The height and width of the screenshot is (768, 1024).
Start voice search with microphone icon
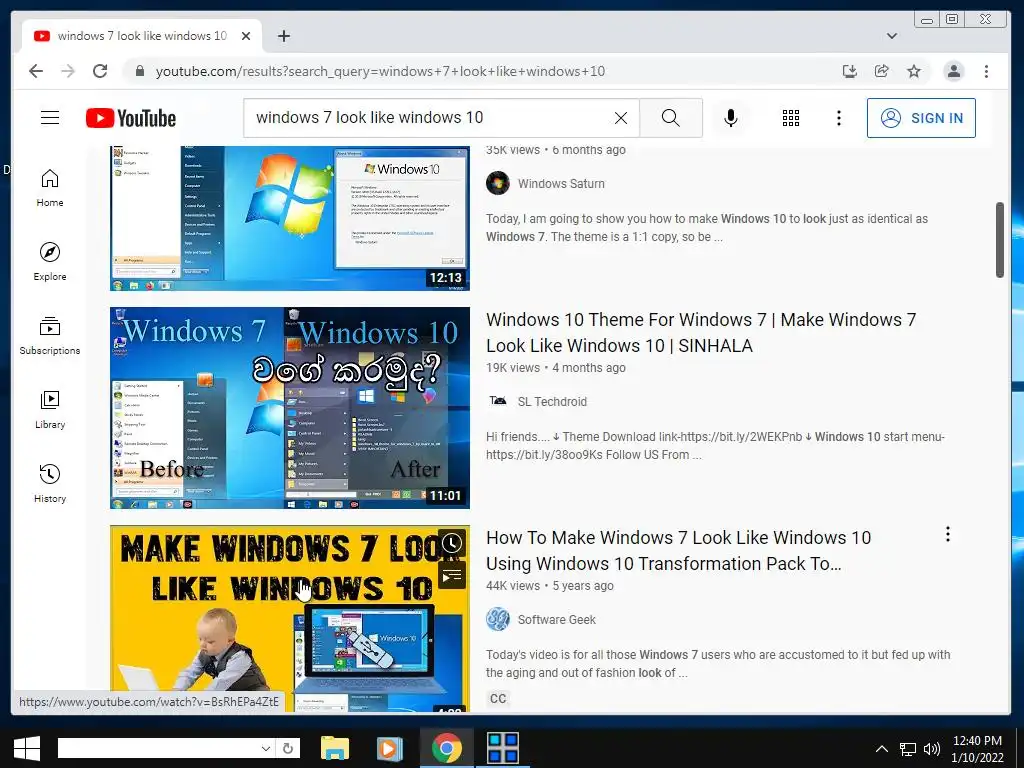731,118
